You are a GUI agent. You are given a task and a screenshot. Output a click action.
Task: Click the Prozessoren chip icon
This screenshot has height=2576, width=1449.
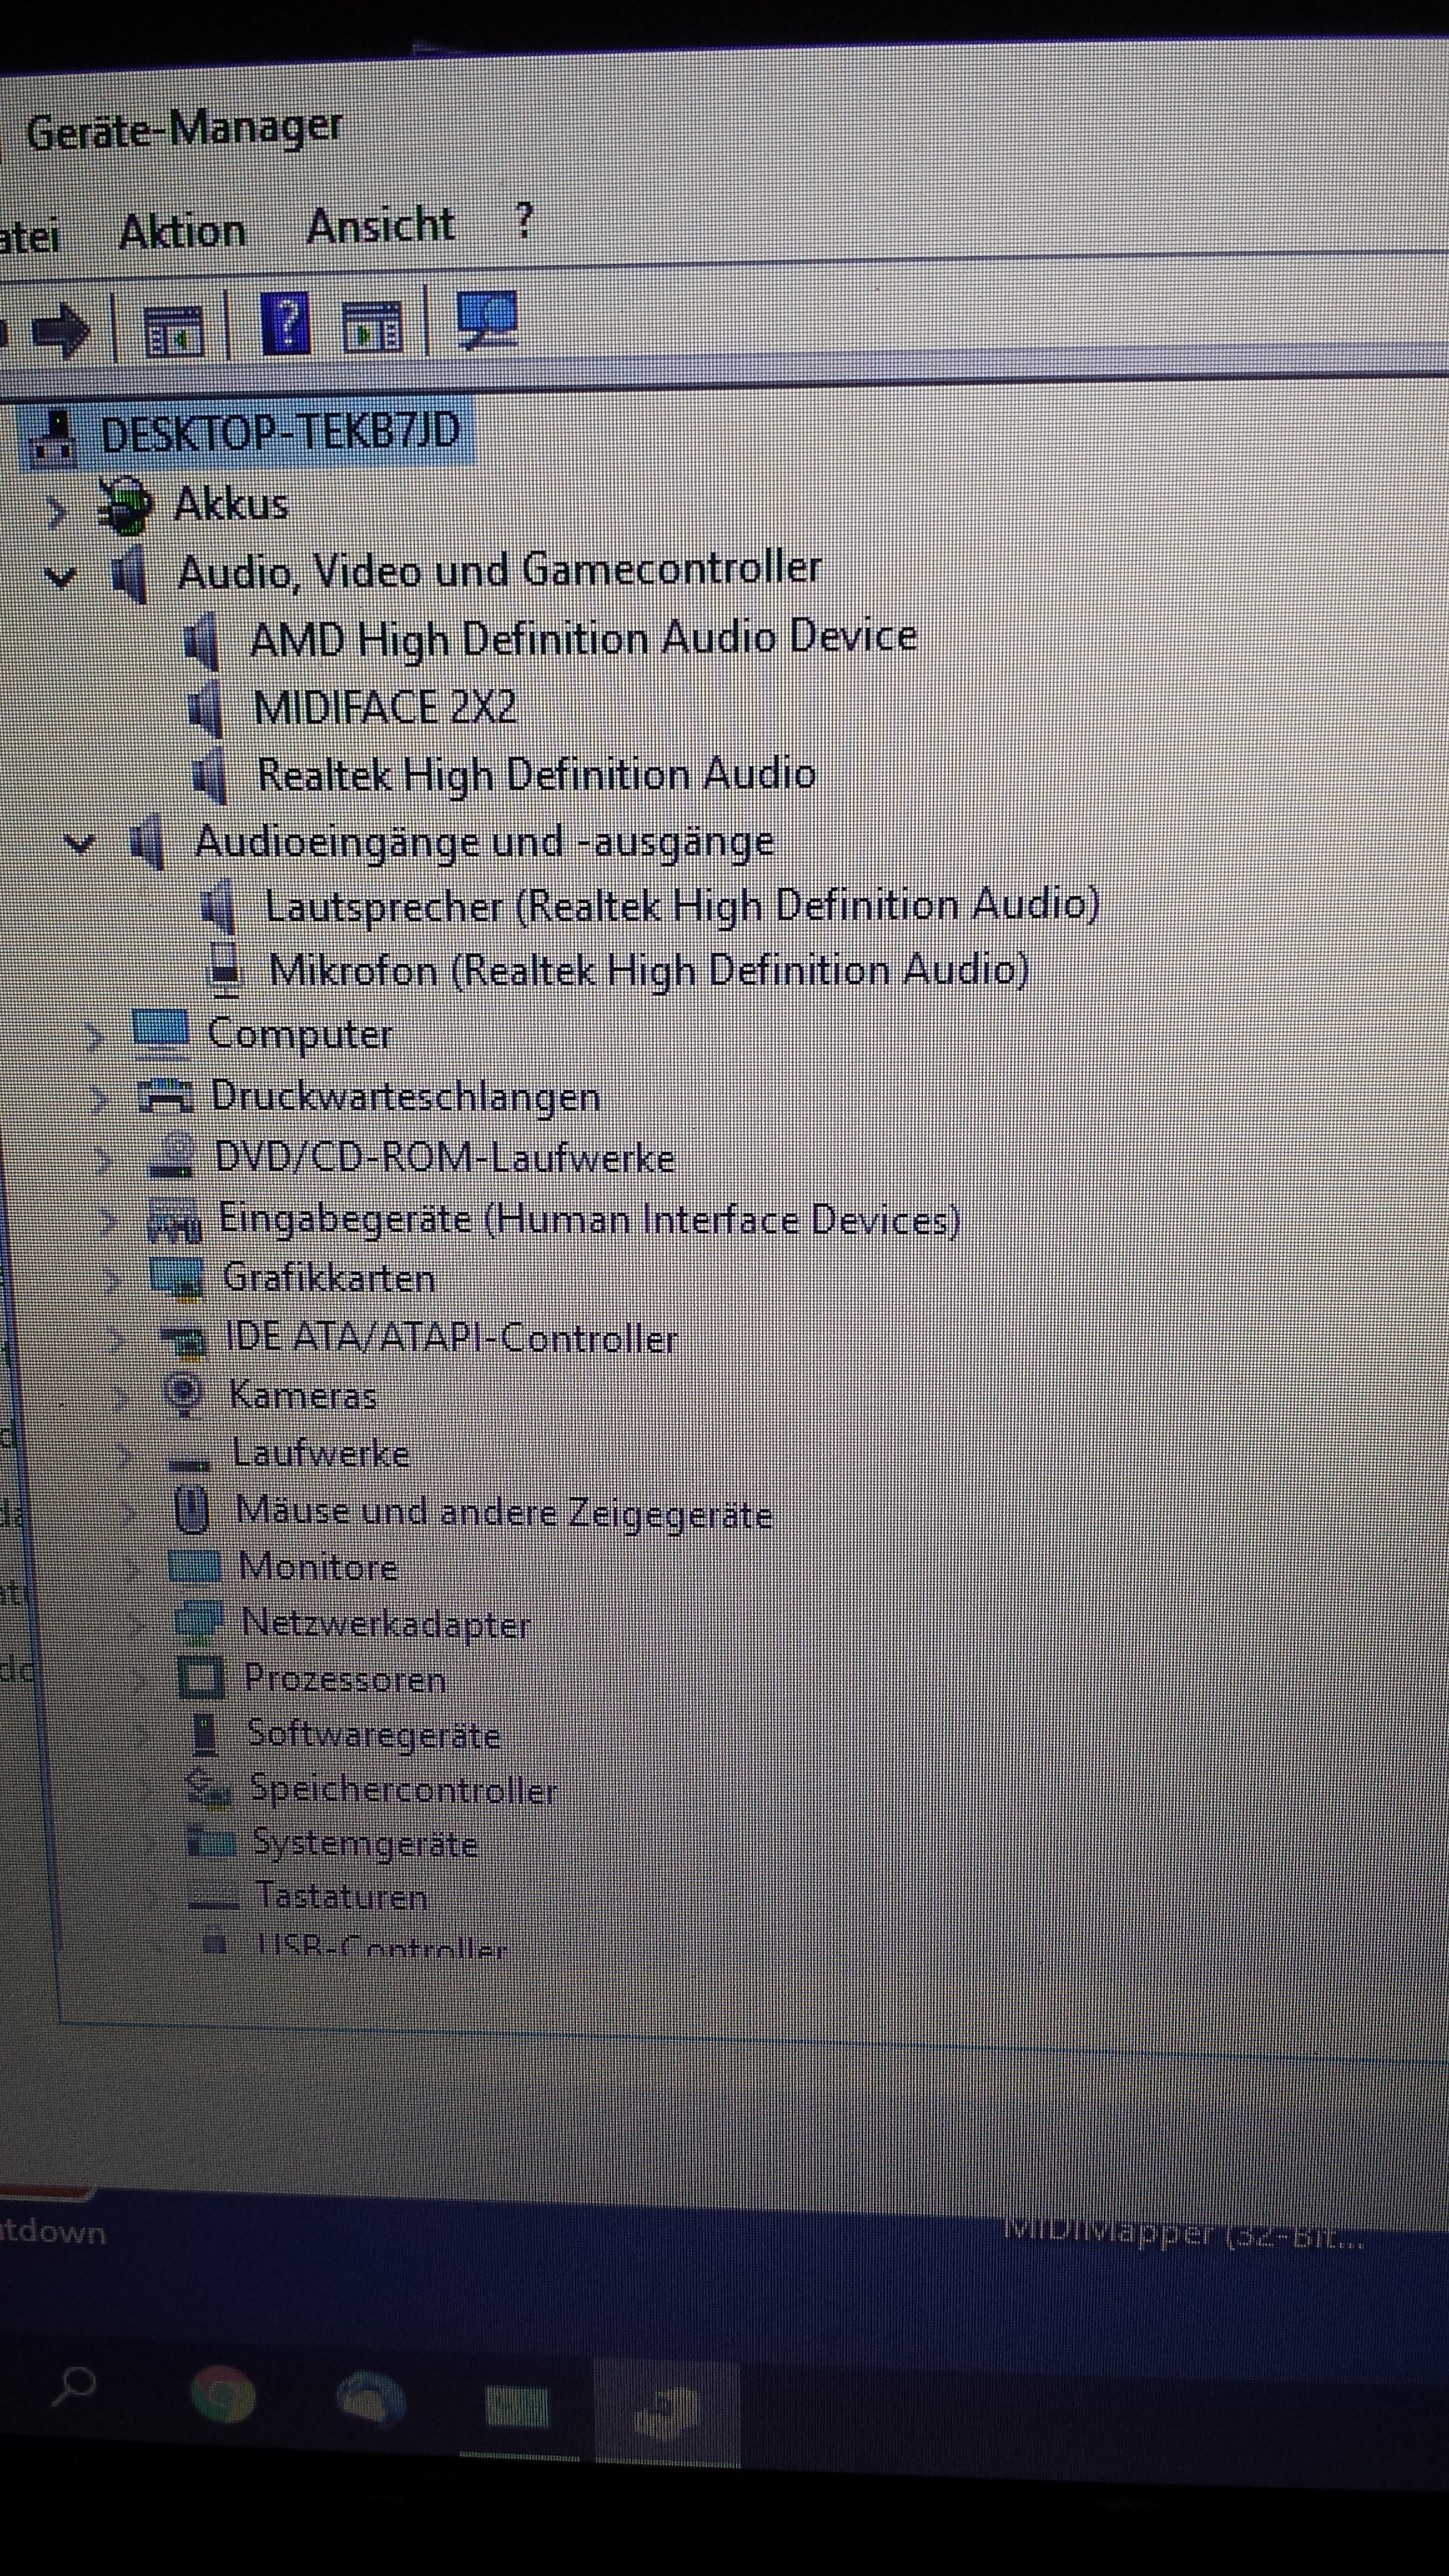pos(201,1677)
